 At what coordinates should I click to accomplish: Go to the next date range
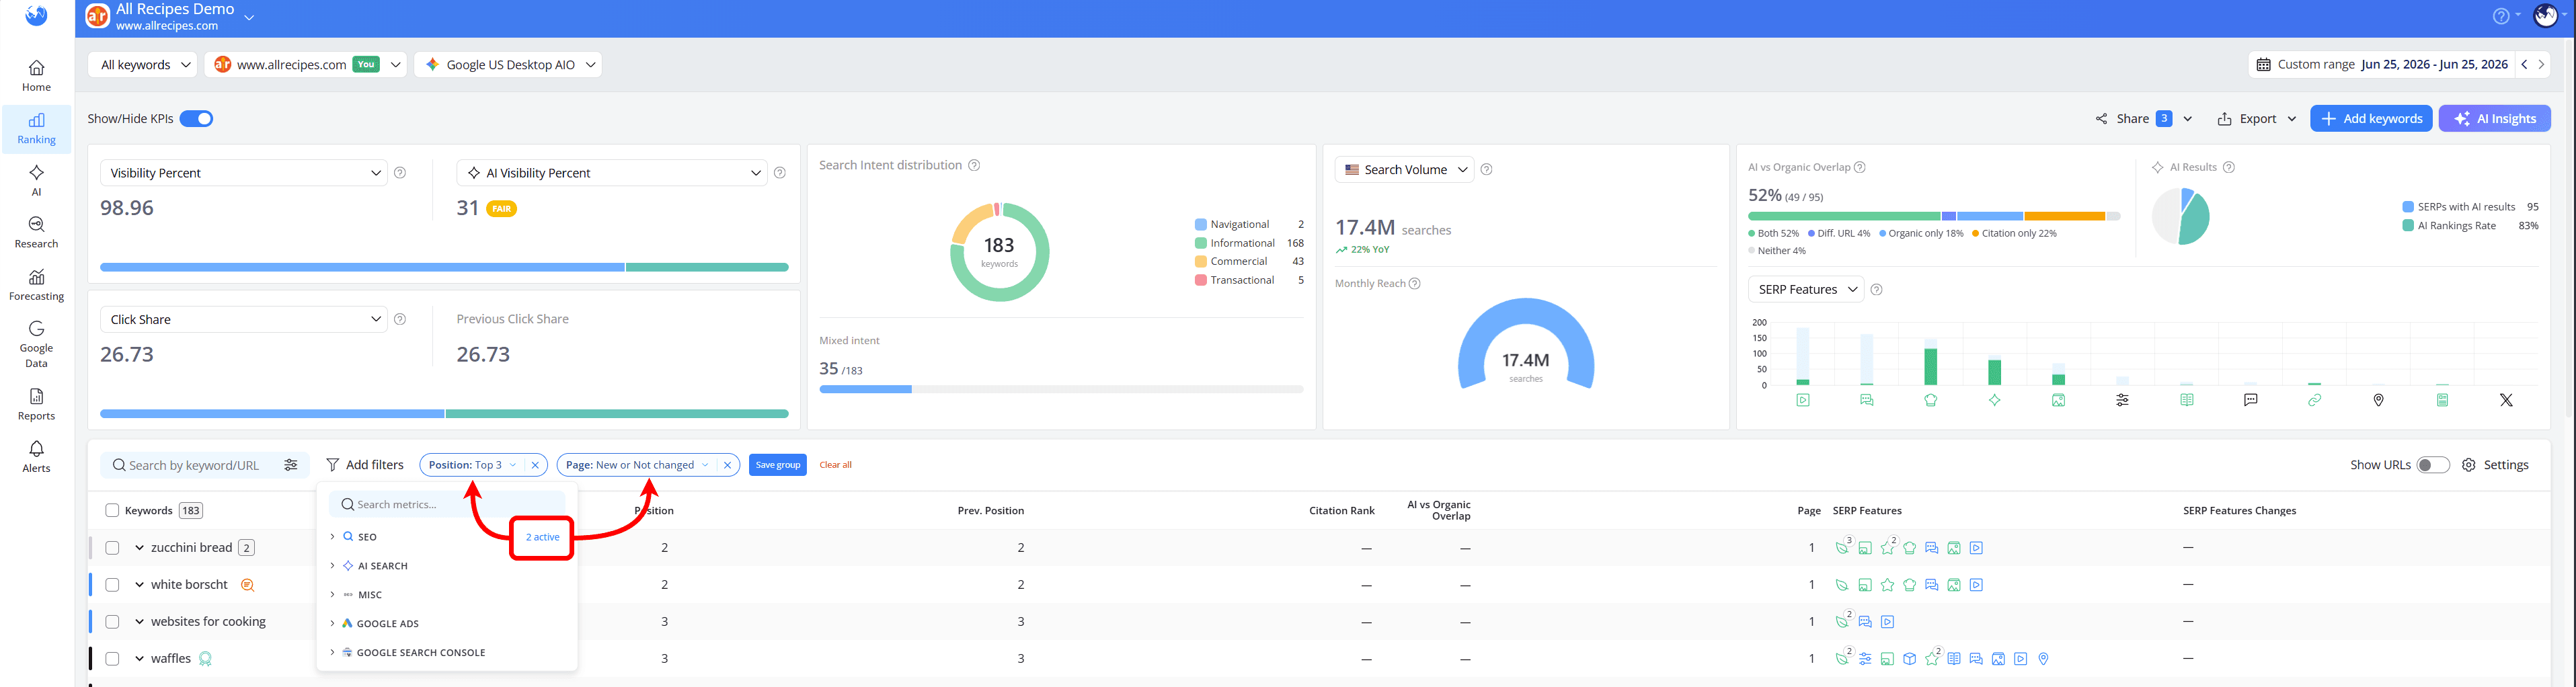point(2541,65)
